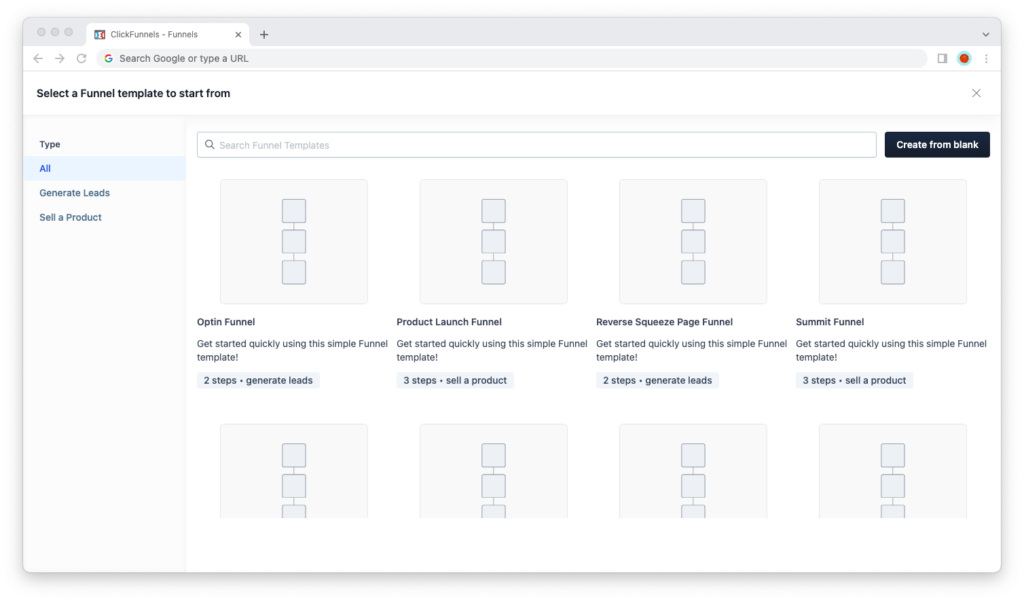Screen dimensions: 1024x601
Task: Select the Product Launch Funnel thumbnail
Action: pyautogui.click(x=494, y=242)
